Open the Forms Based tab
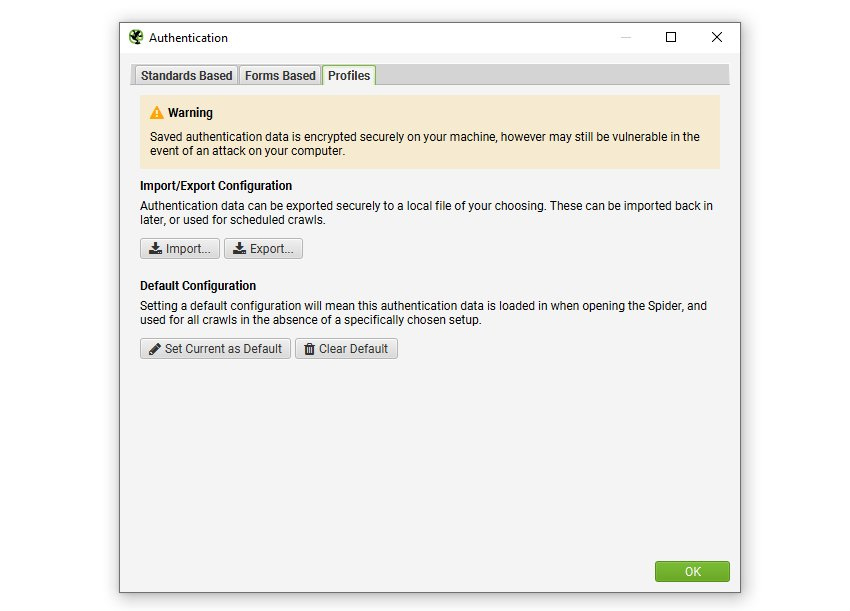Screen dimensions: 850x611 click(280, 75)
